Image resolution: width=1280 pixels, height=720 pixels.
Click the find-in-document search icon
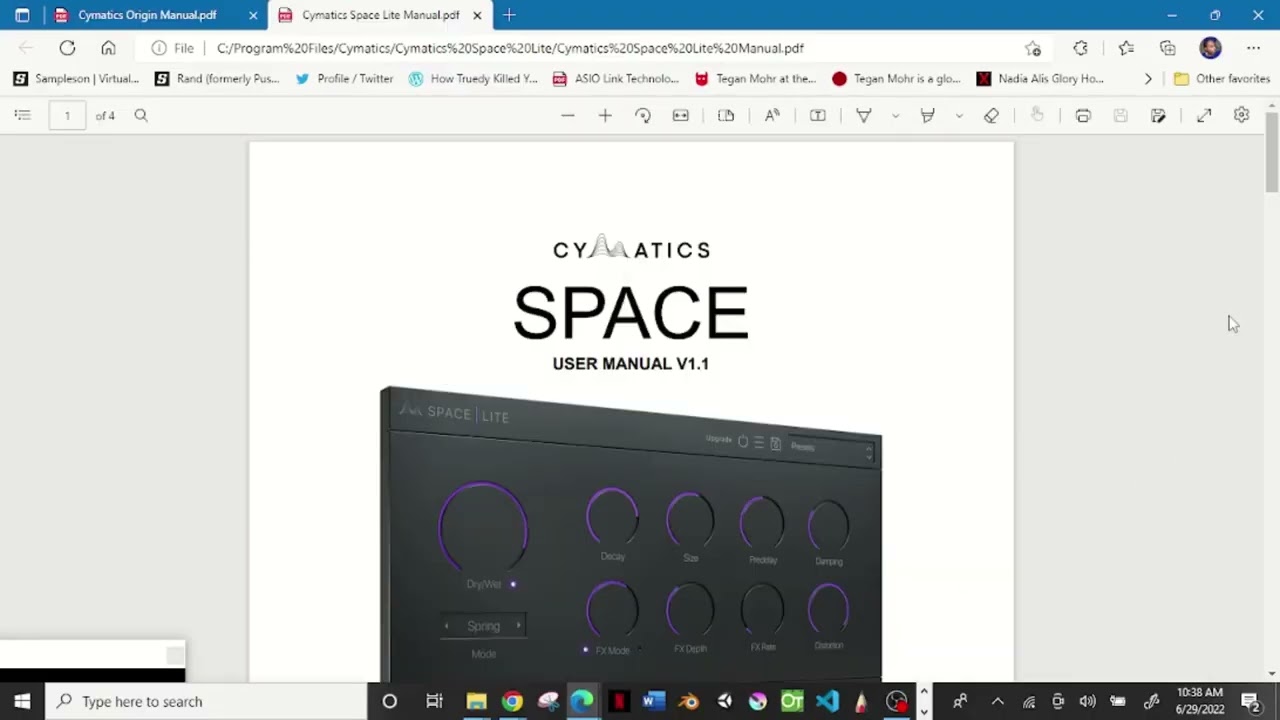click(x=141, y=116)
